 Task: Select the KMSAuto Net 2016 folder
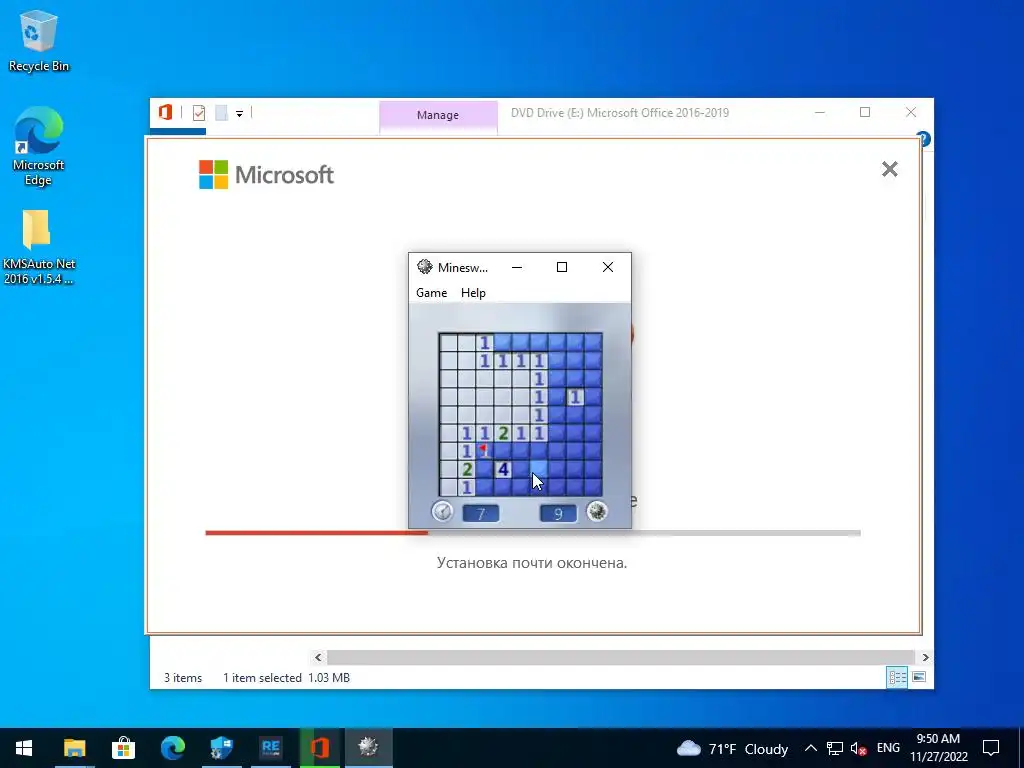coord(39,247)
